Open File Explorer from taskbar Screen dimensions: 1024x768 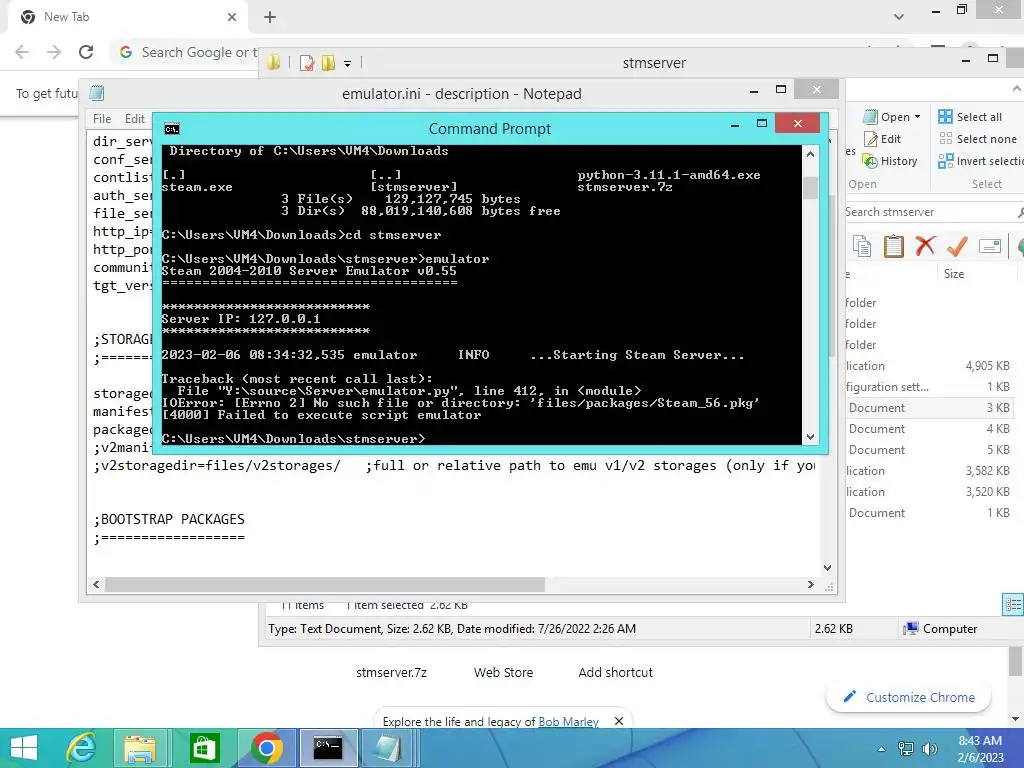(140, 748)
